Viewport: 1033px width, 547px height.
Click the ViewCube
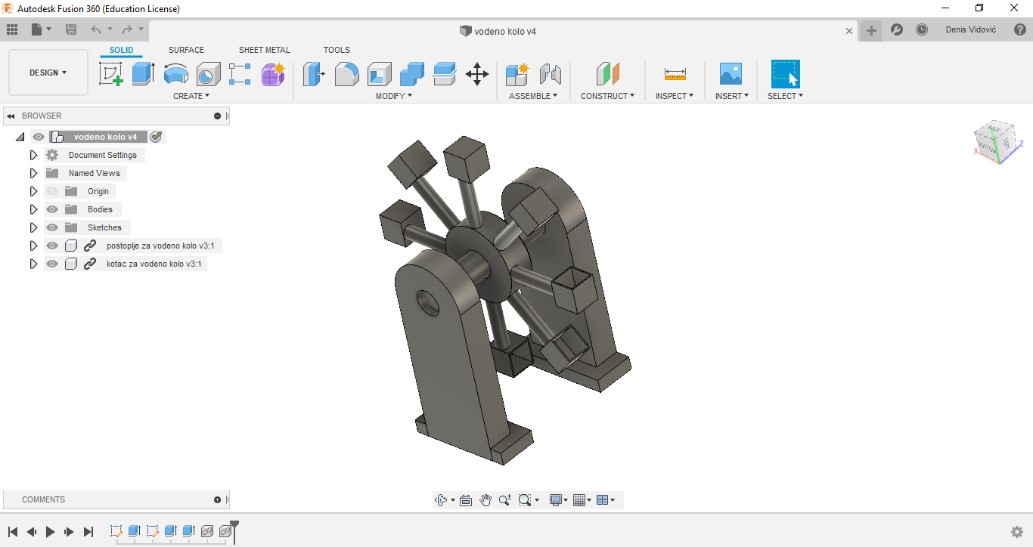click(997, 142)
